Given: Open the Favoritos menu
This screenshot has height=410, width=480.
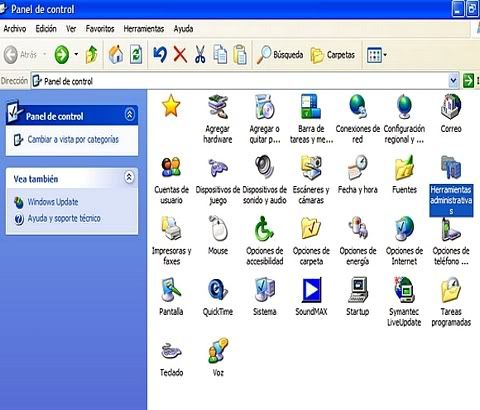Looking at the screenshot, I should 100,29.
